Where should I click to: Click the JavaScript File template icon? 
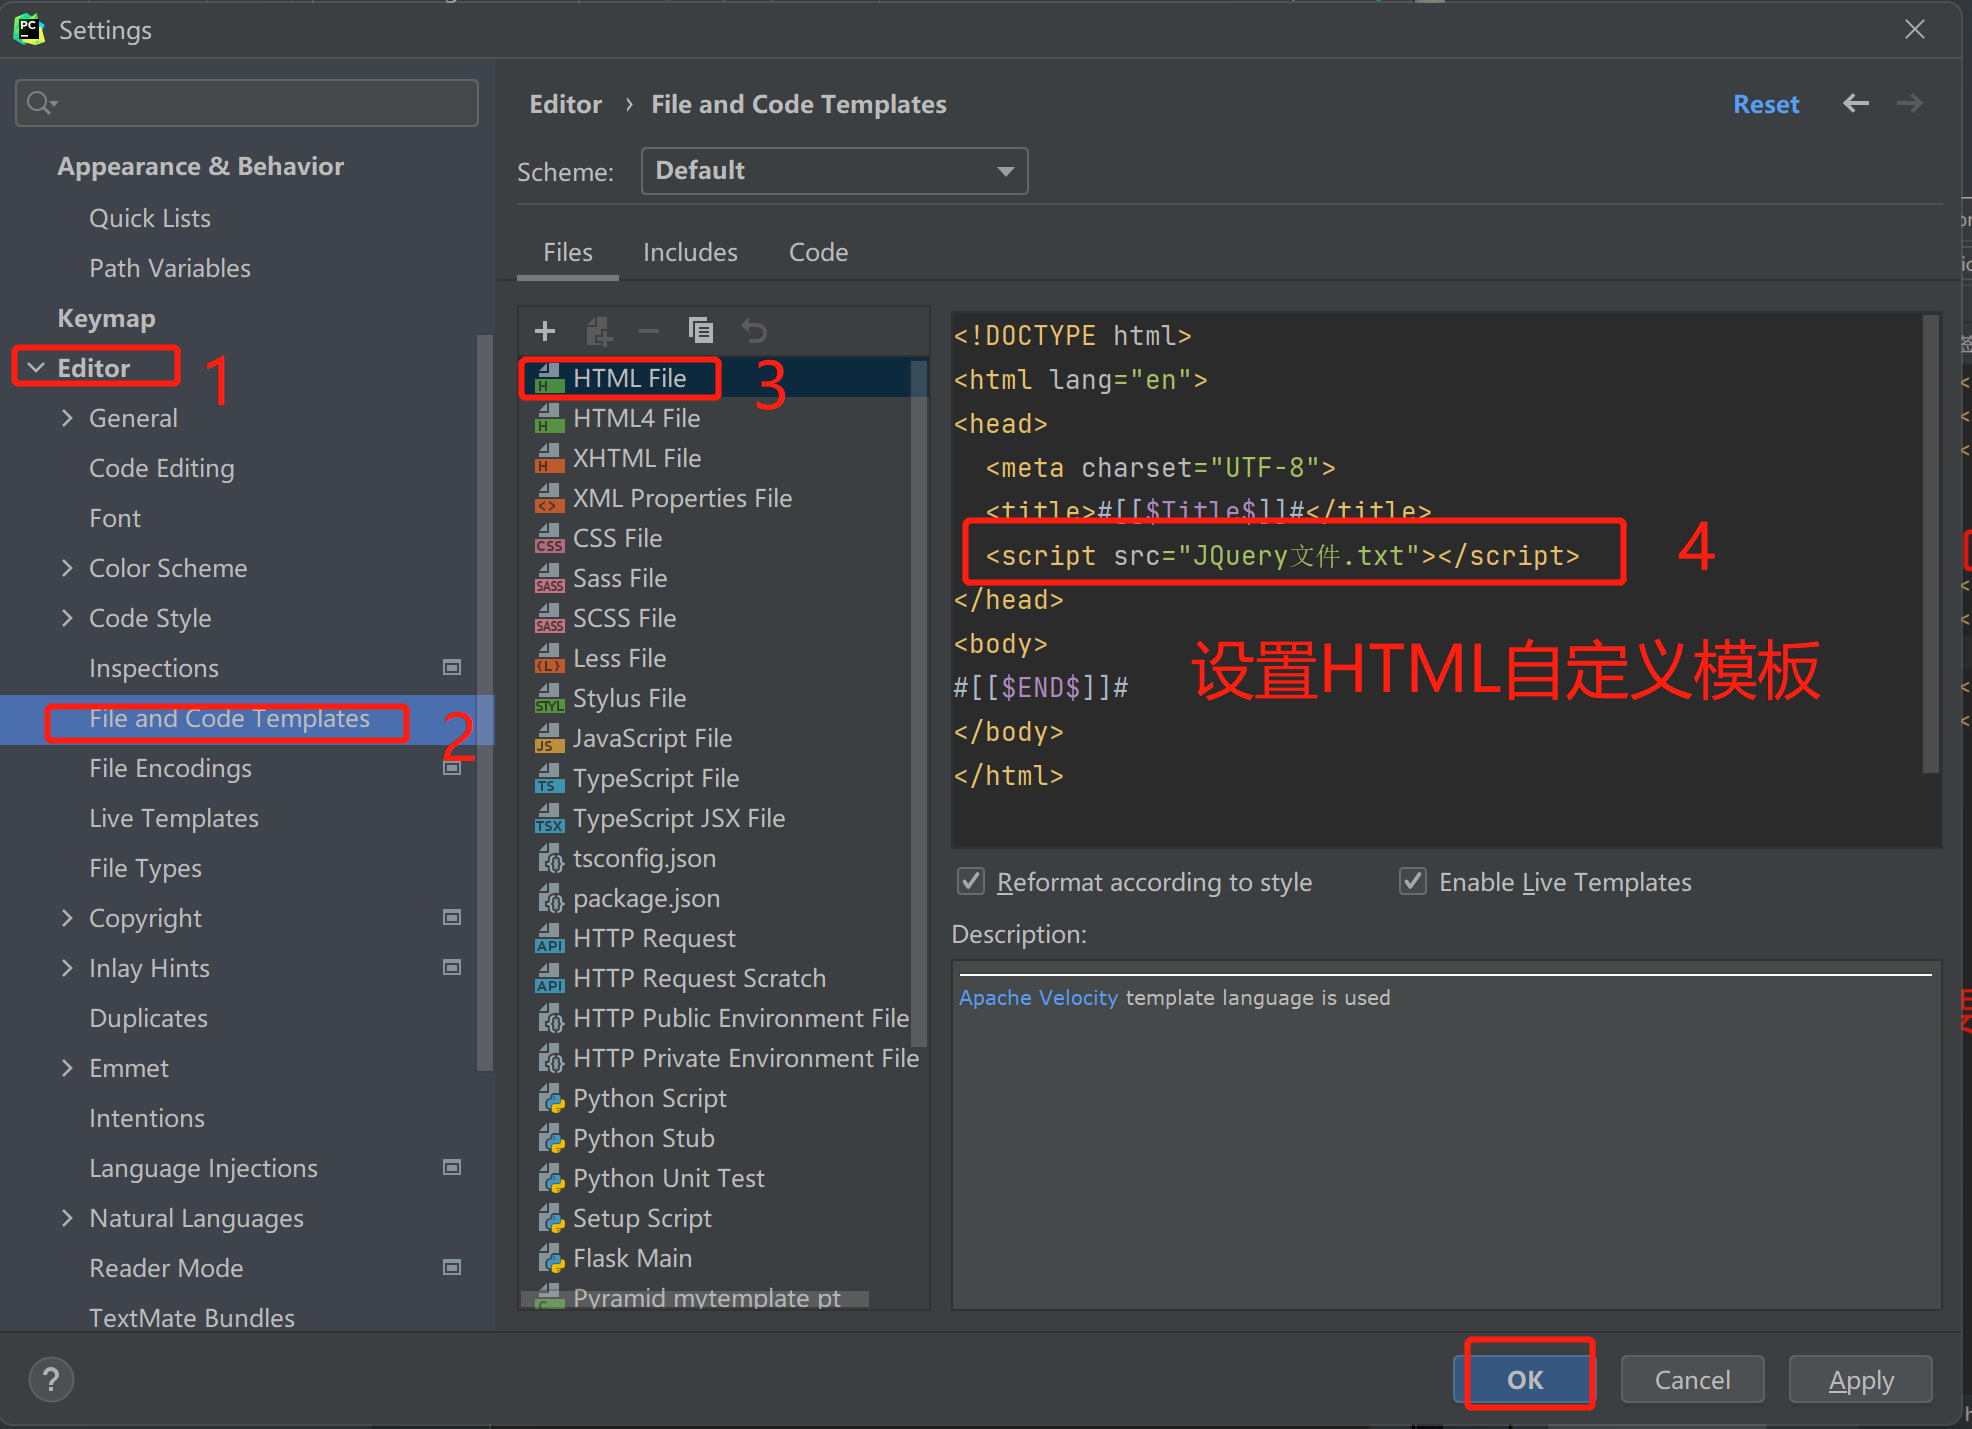pyautogui.click(x=549, y=739)
